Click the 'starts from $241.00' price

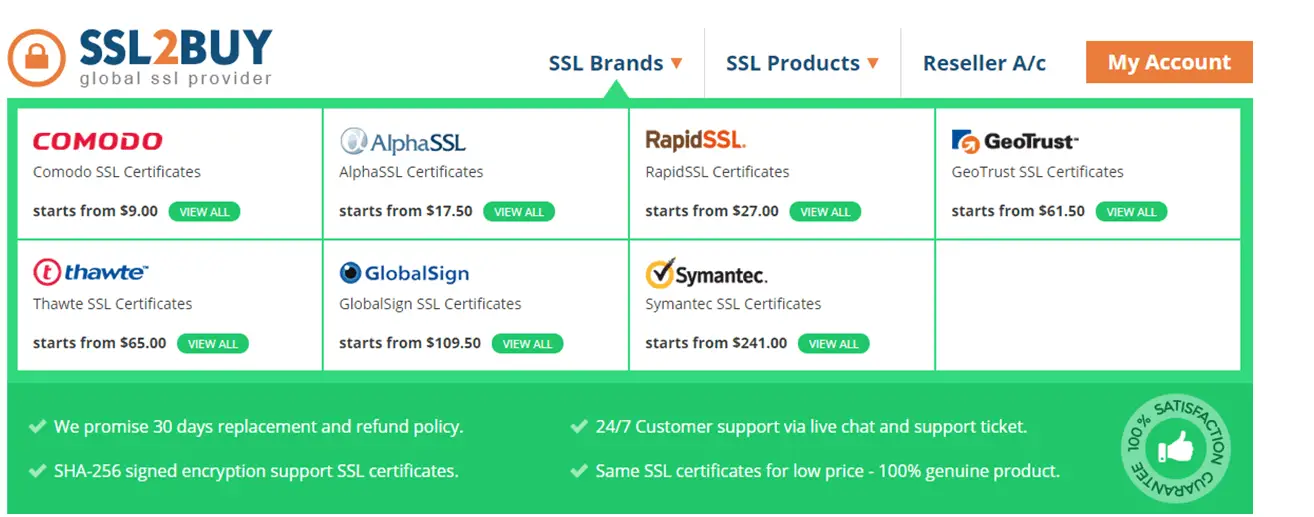click(x=716, y=343)
